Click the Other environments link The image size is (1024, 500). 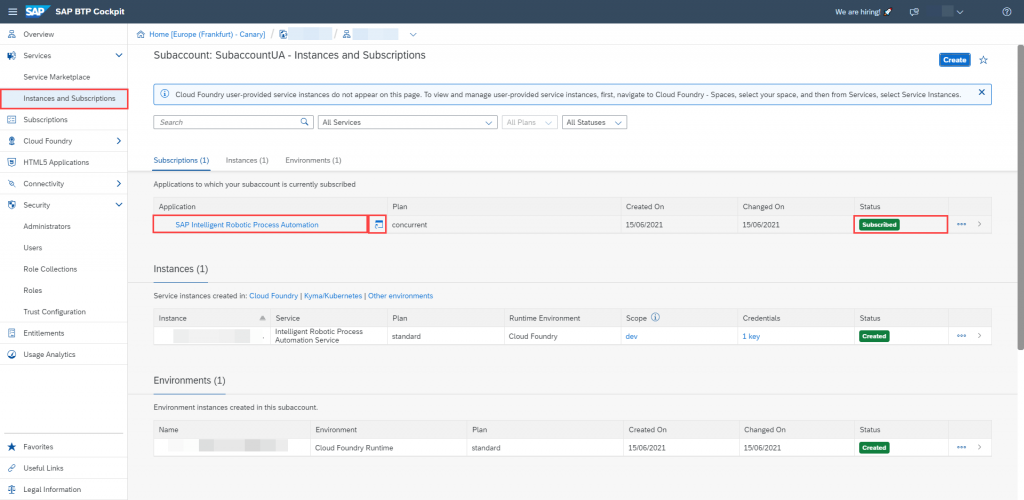click(x=400, y=296)
